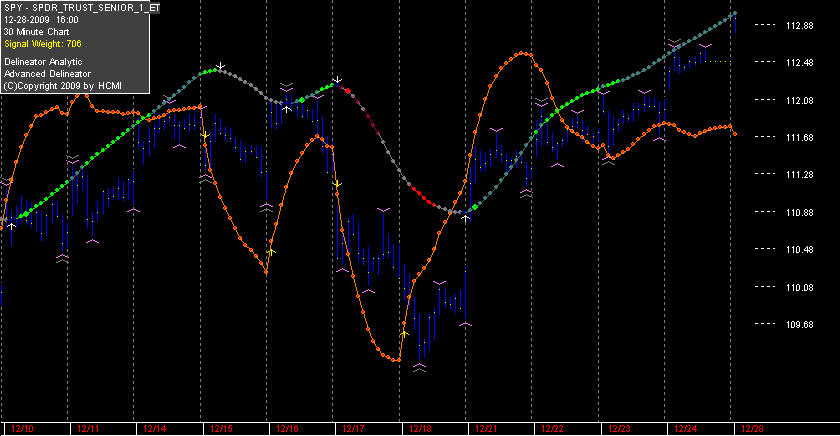Select the 110.88 price level label

(799, 213)
